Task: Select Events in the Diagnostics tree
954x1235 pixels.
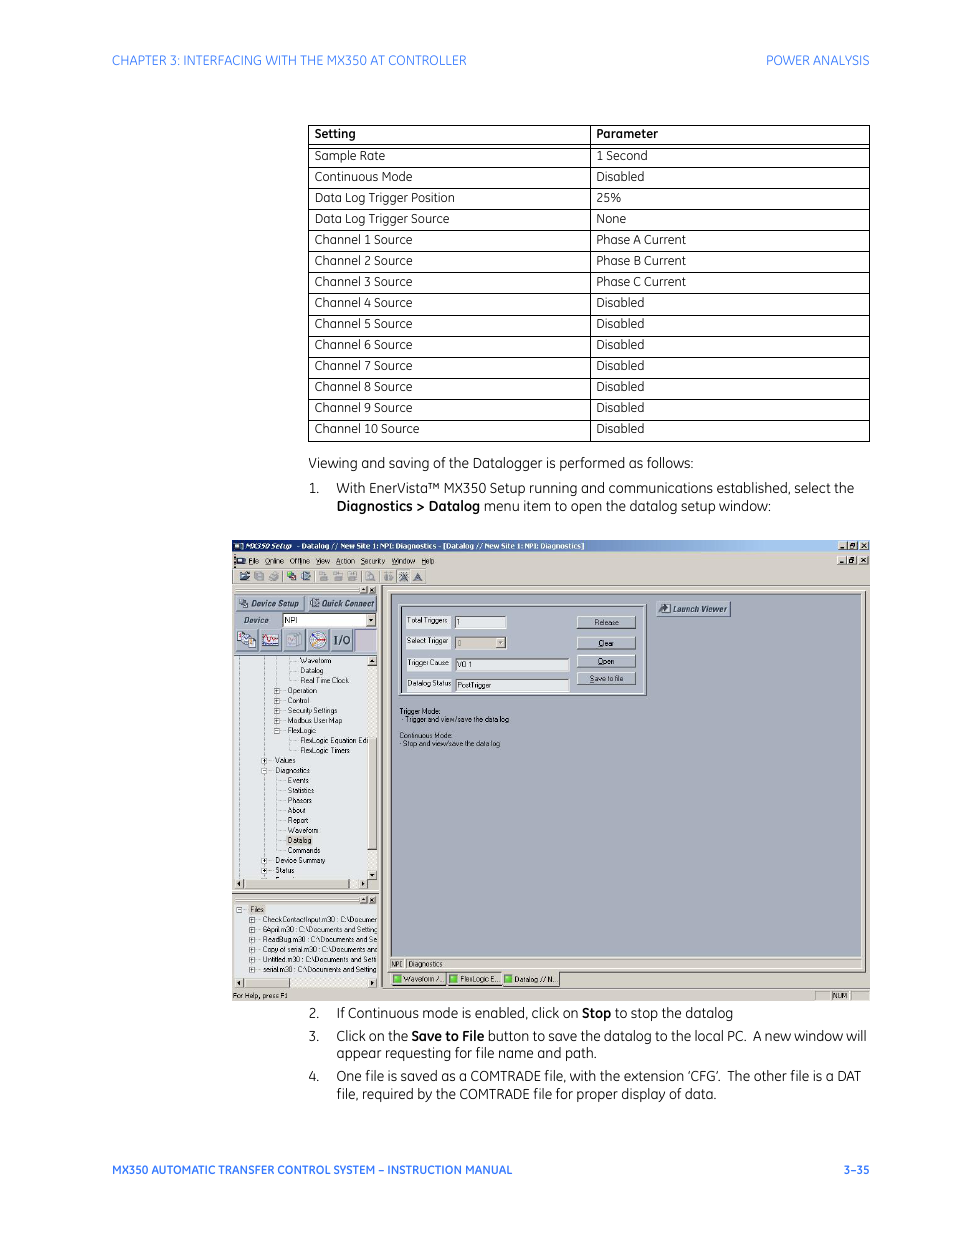Action: pyautogui.click(x=298, y=781)
